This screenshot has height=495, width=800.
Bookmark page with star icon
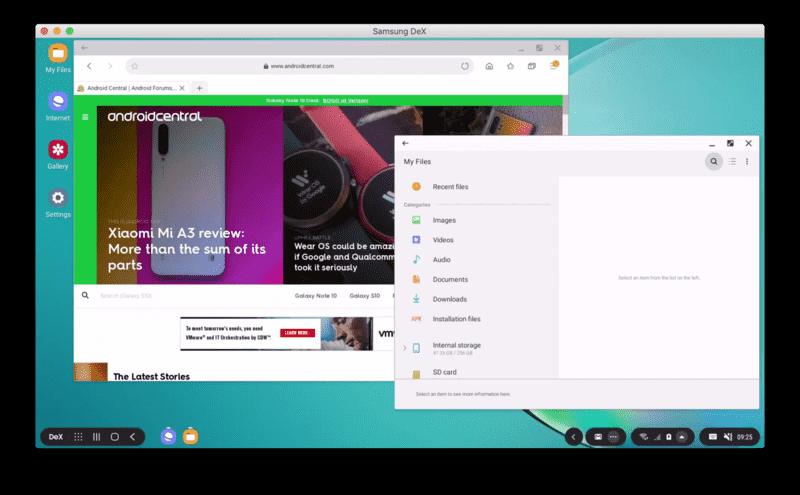click(510, 66)
